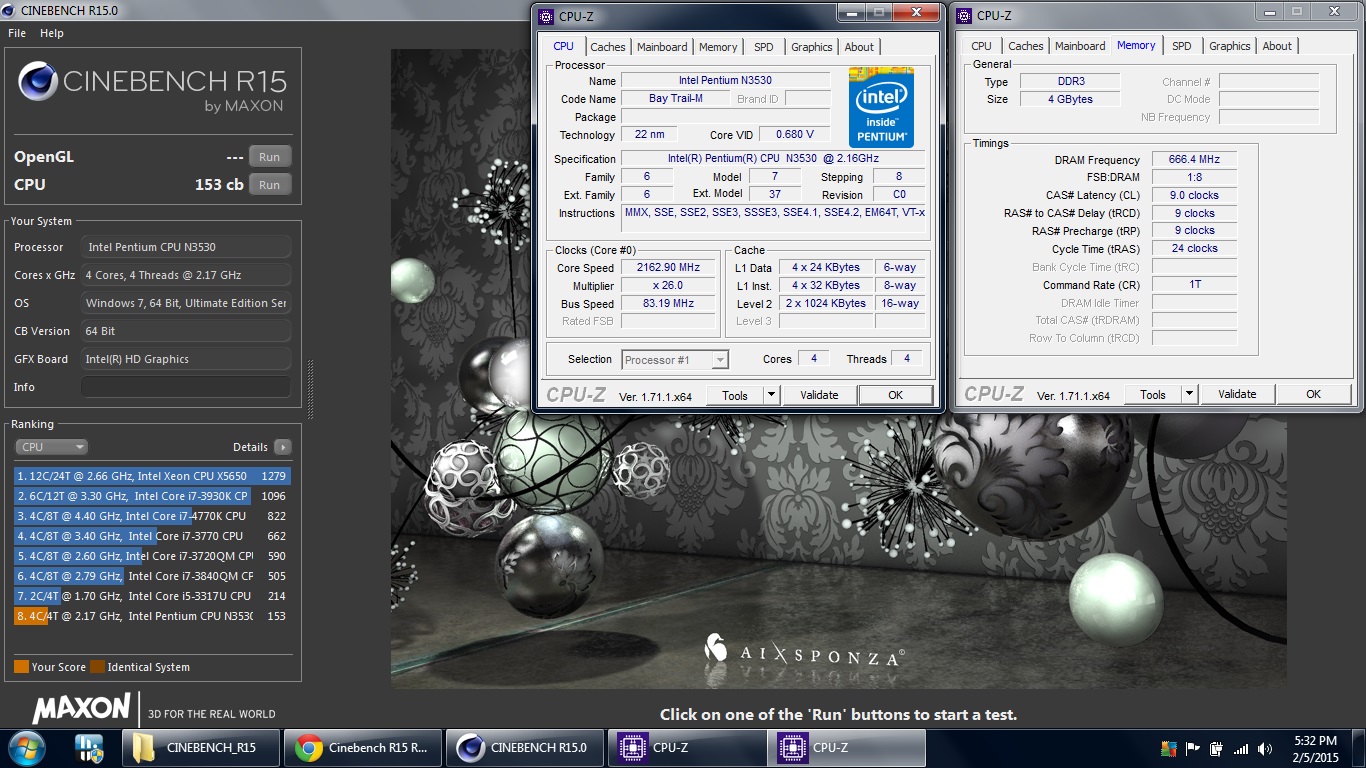The width and height of the screenshot is (1366, 768).
Task: Open the File menu in Cinebench
Action: [17, 33]
